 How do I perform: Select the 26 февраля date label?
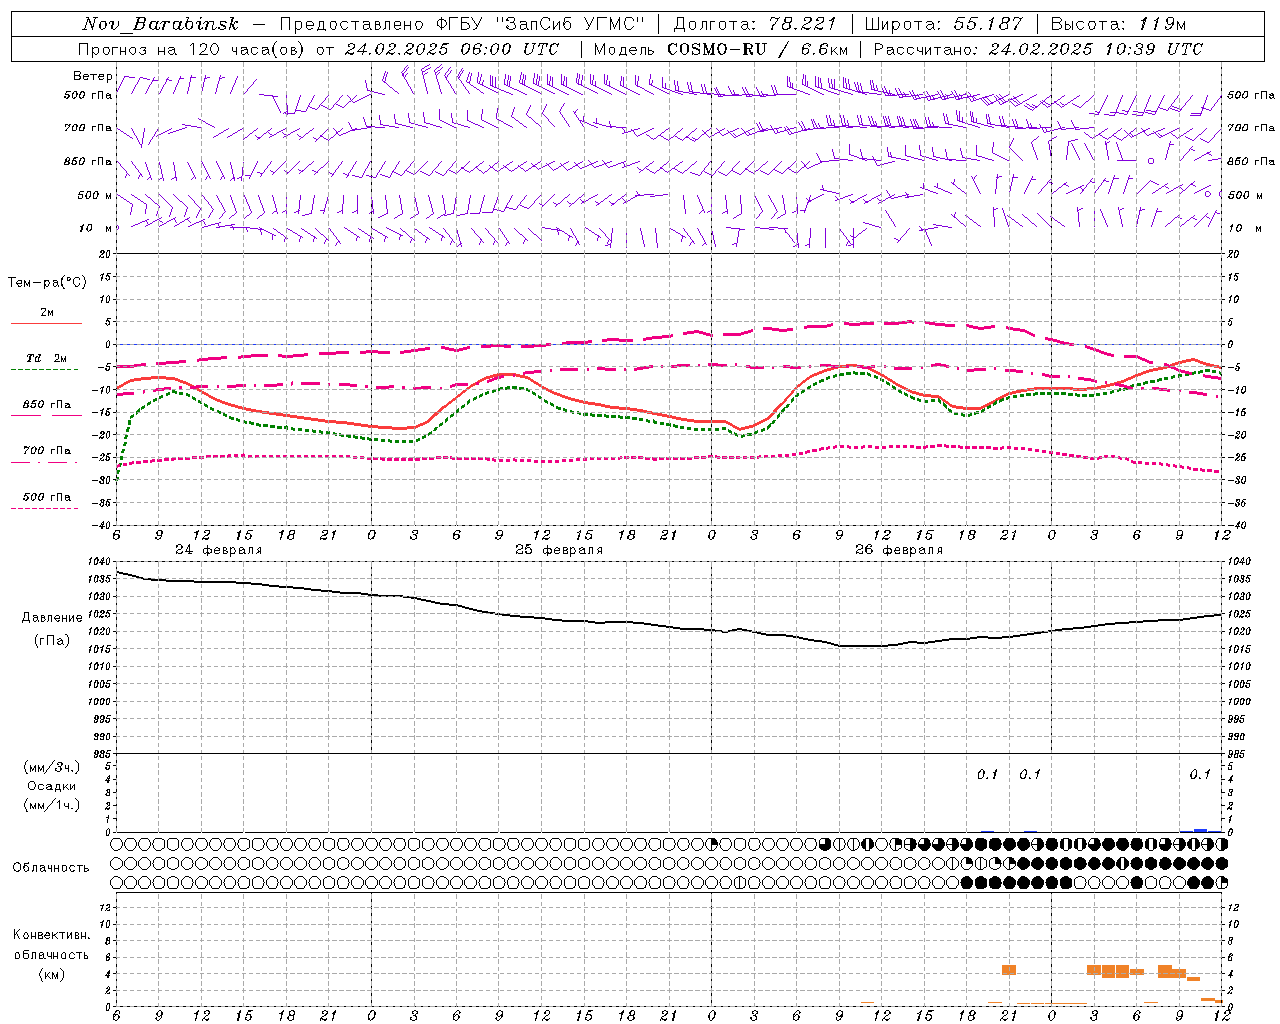(898, 550)
